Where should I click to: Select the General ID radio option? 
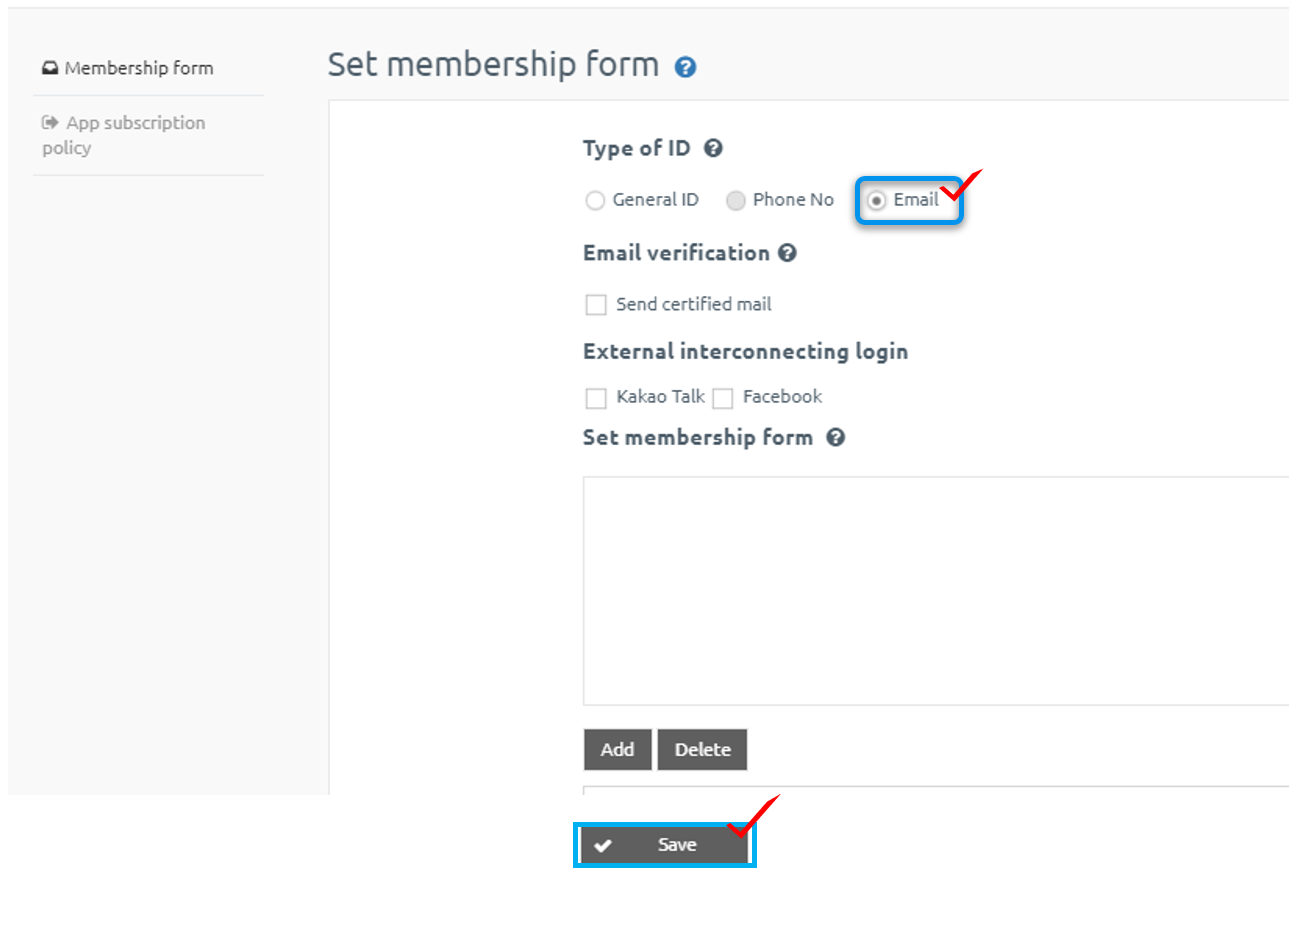tap(595, 200)
